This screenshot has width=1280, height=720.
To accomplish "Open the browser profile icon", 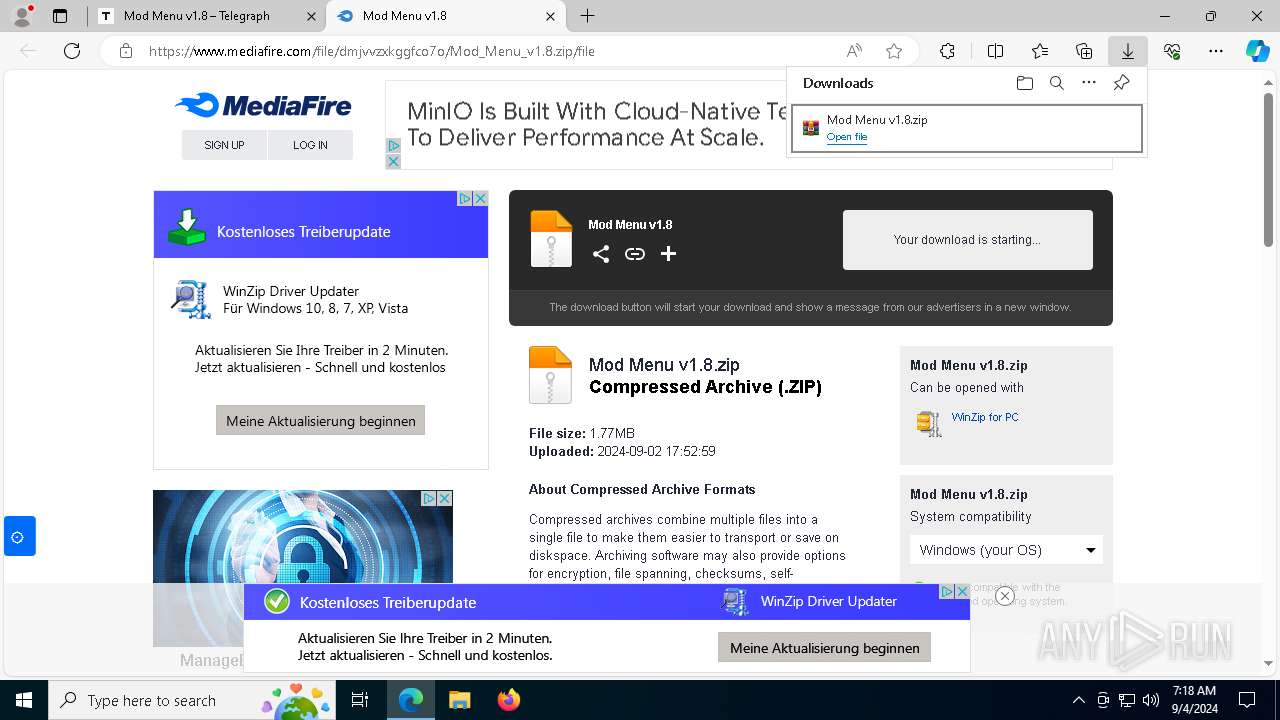I will (x=22, y=16).
